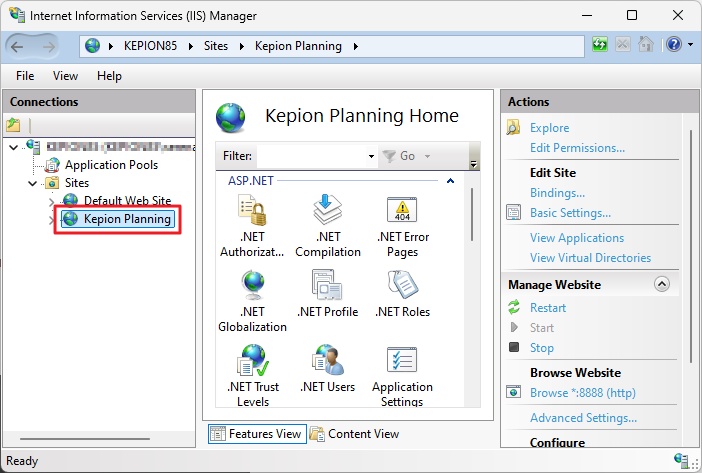Click the Forward navigation arrow
The image size is (702, 473).
48,46
